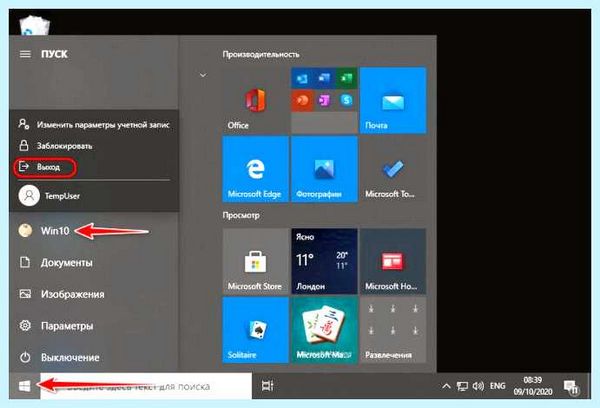Open Excel in the Office apps folder
600x408 pixels.
(347, 79)
